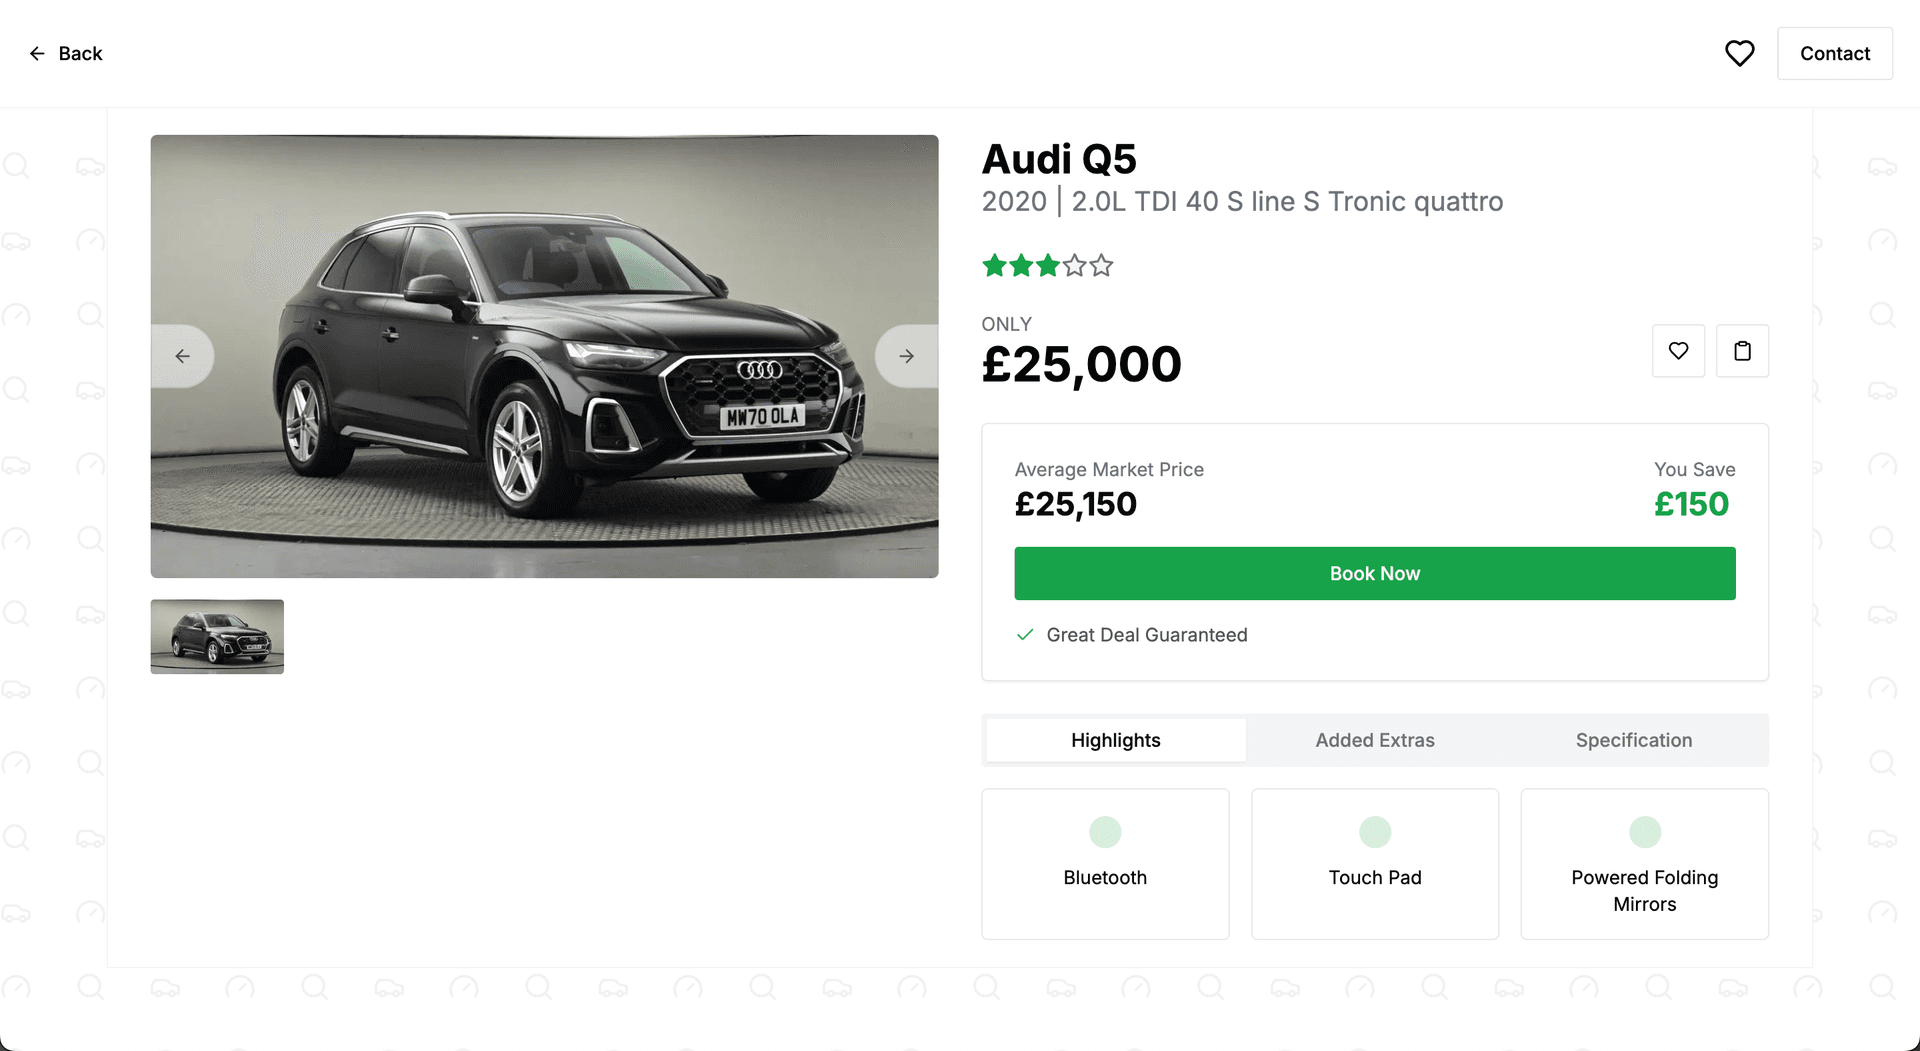Image resolution: width=1920 pixels, height=1051 pixels.
Task: Select the Audi Q5 photo thumbnail
Action: tap(217, 637)
